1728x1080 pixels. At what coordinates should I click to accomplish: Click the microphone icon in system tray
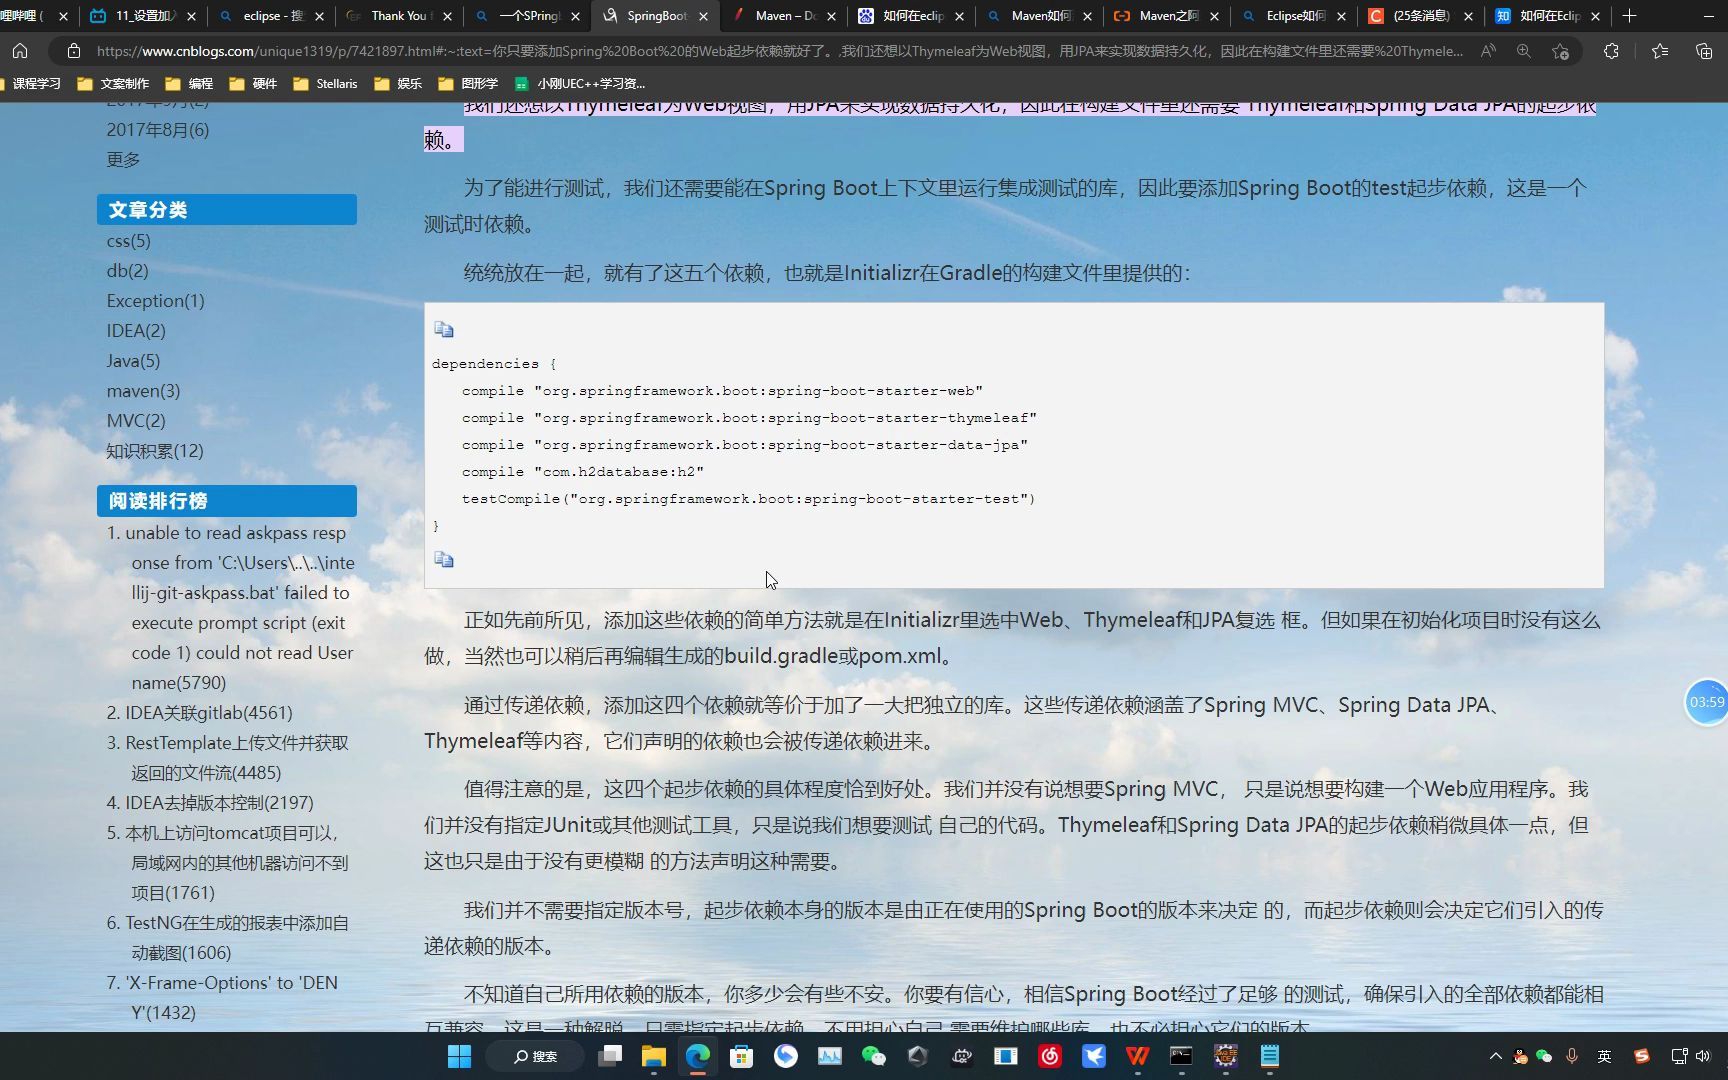click(1572, 1056)
